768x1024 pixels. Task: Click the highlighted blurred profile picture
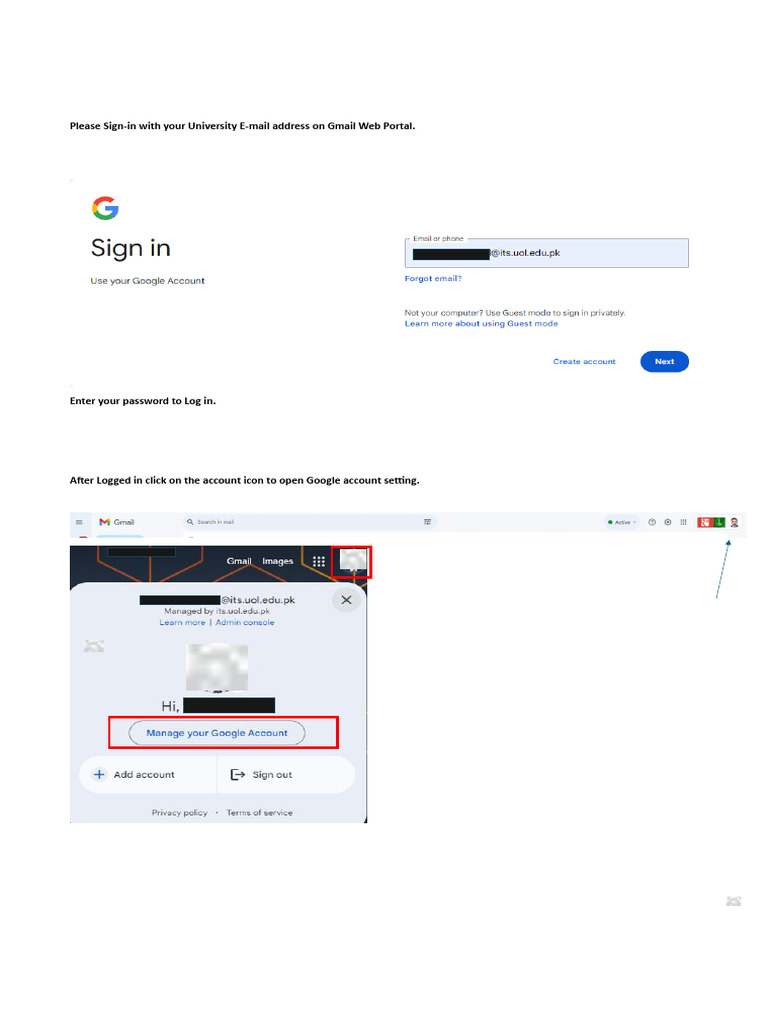(353, 562)
